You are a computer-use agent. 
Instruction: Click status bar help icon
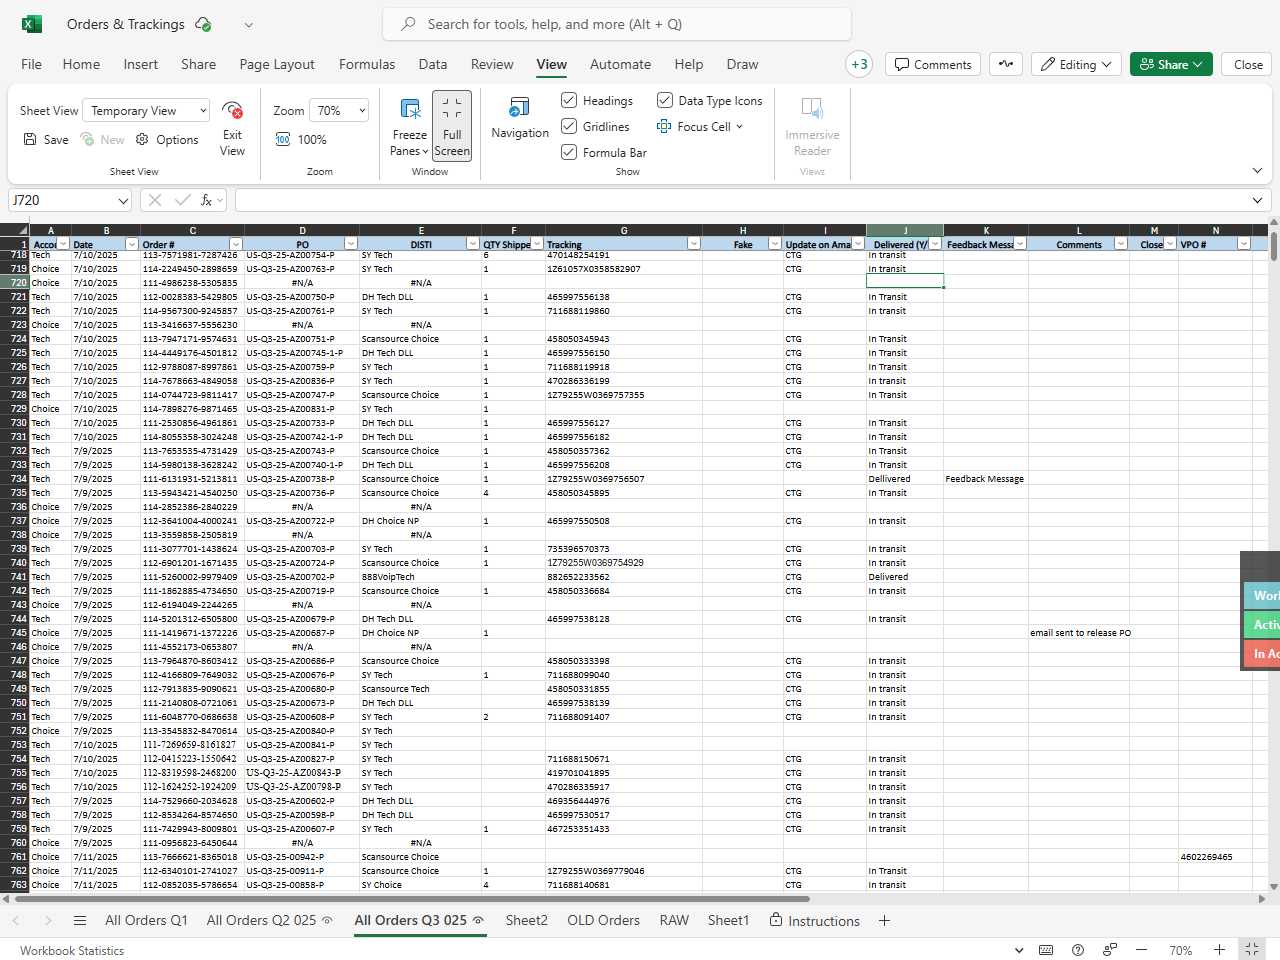pyautogui.click(x=1078, y=950)
